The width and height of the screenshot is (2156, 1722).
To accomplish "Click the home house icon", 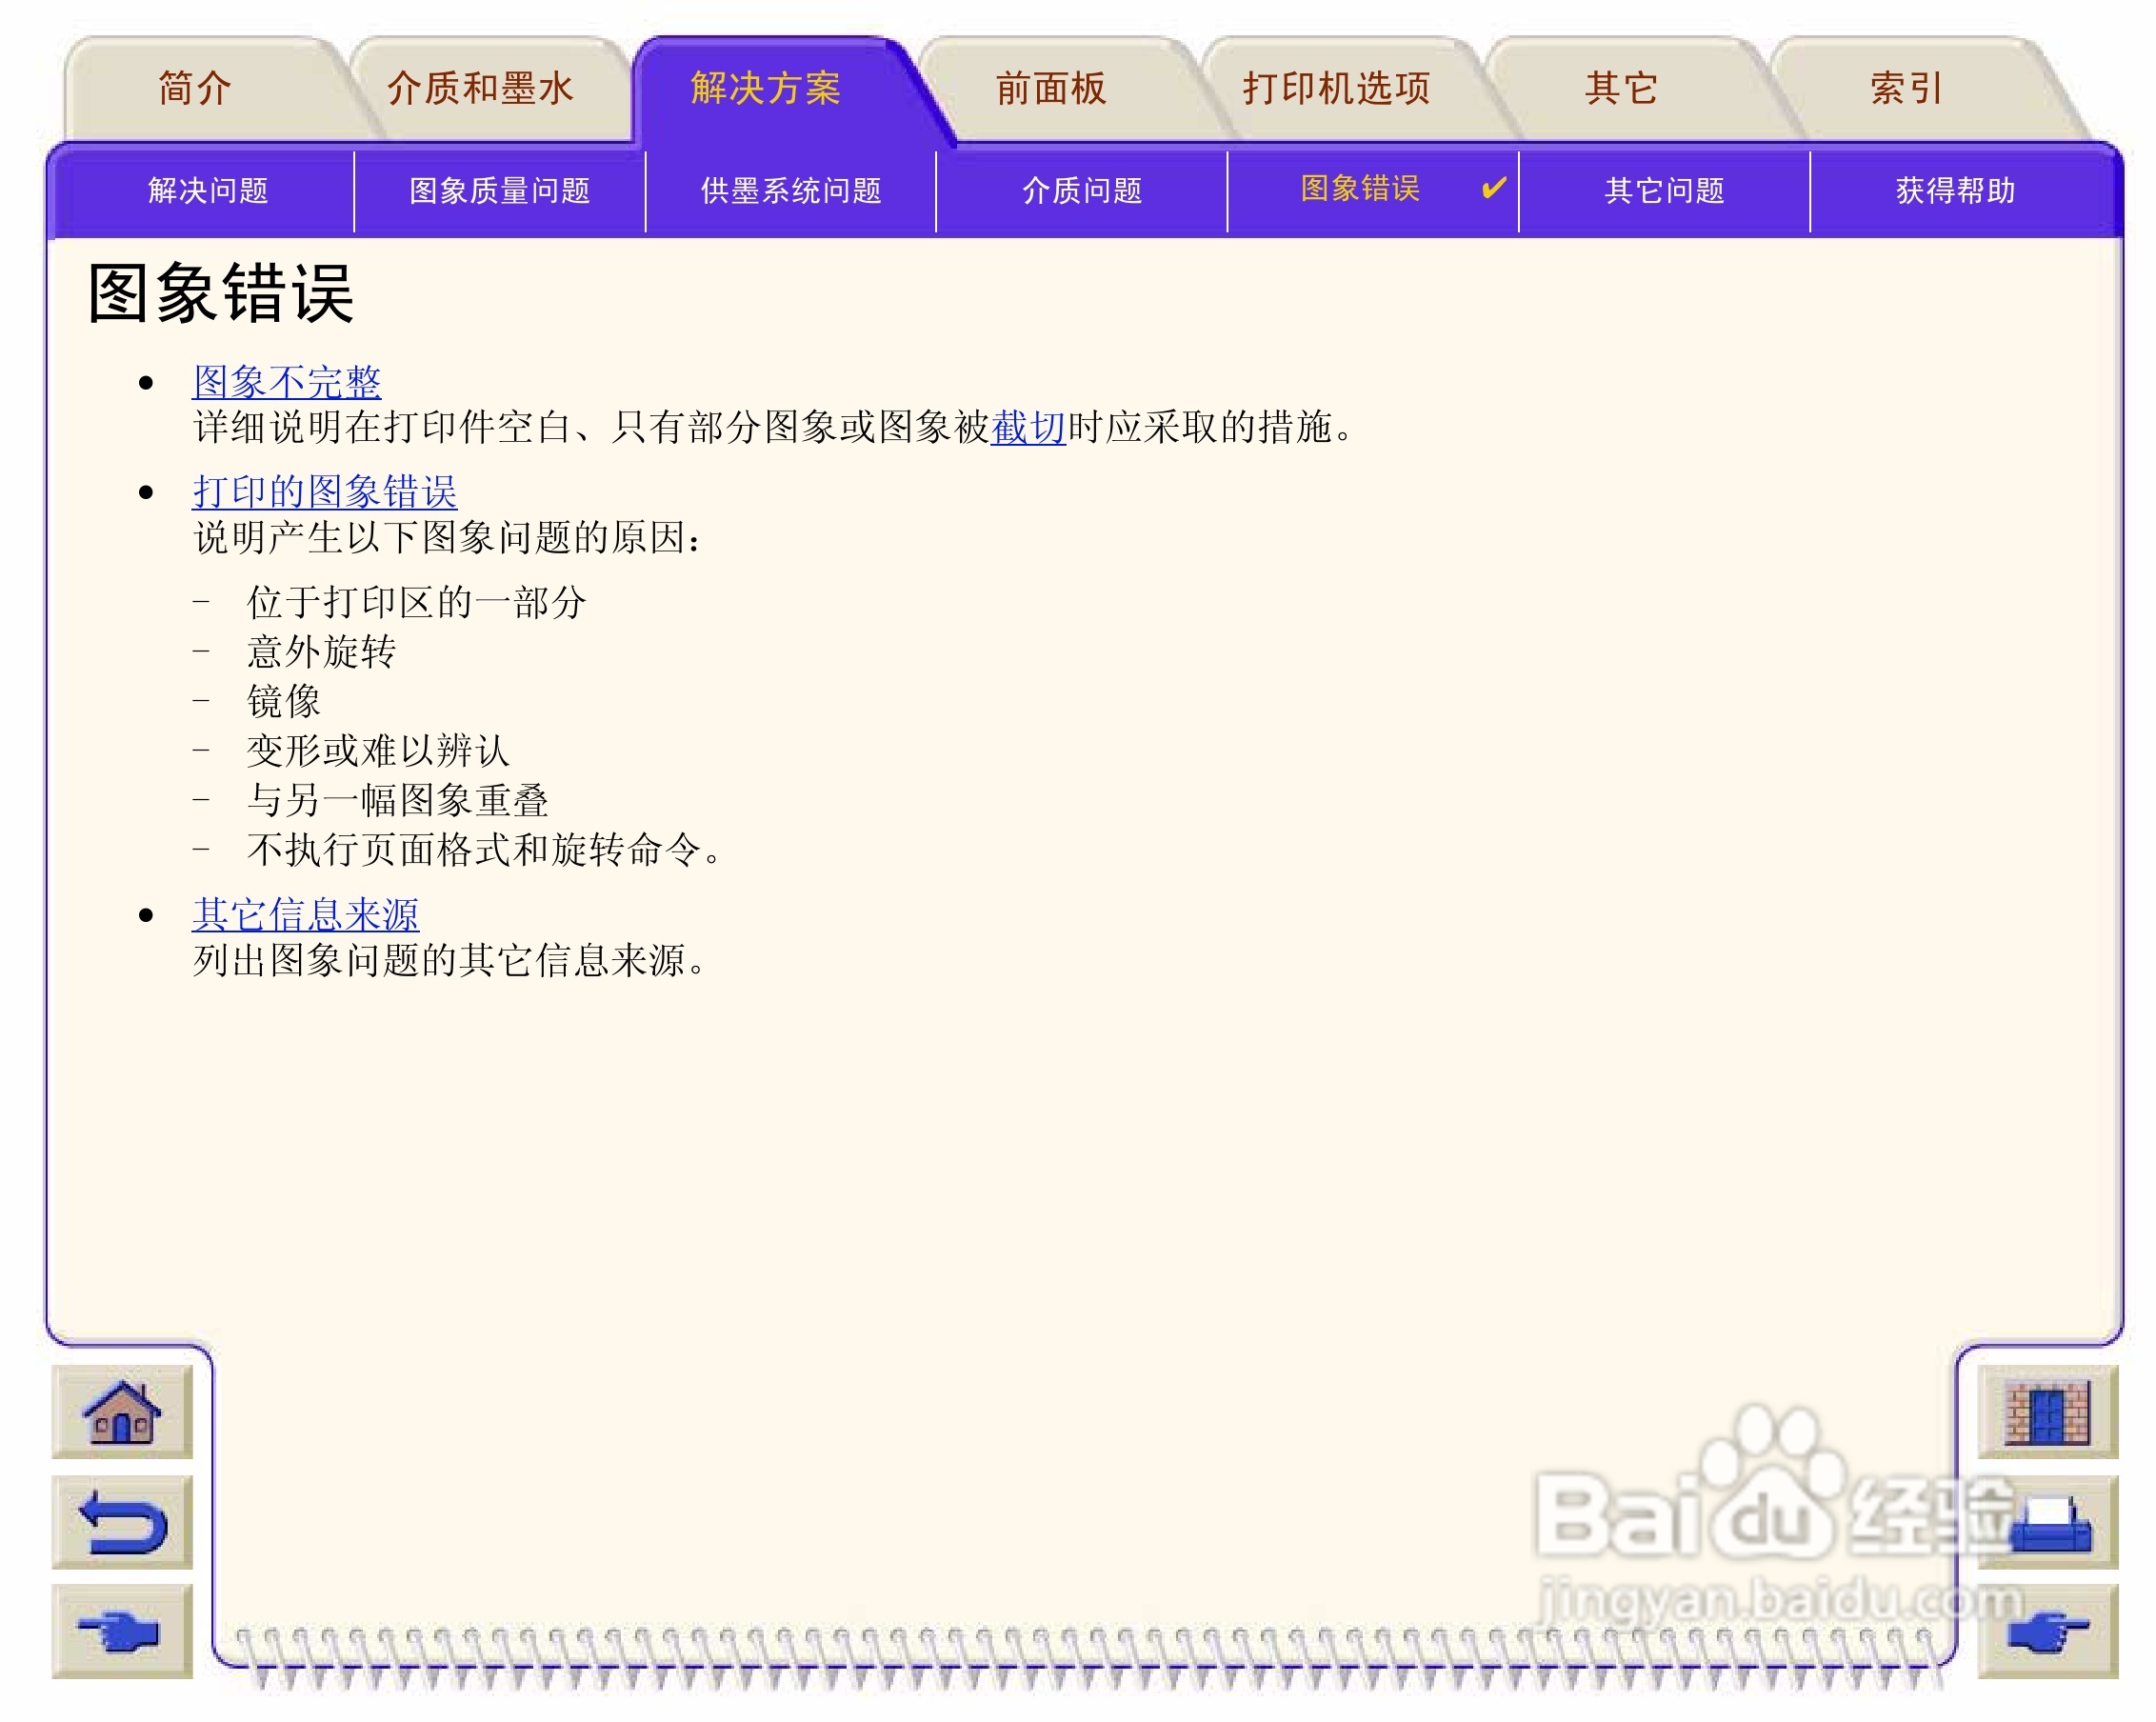I will tap(121, 1412).
